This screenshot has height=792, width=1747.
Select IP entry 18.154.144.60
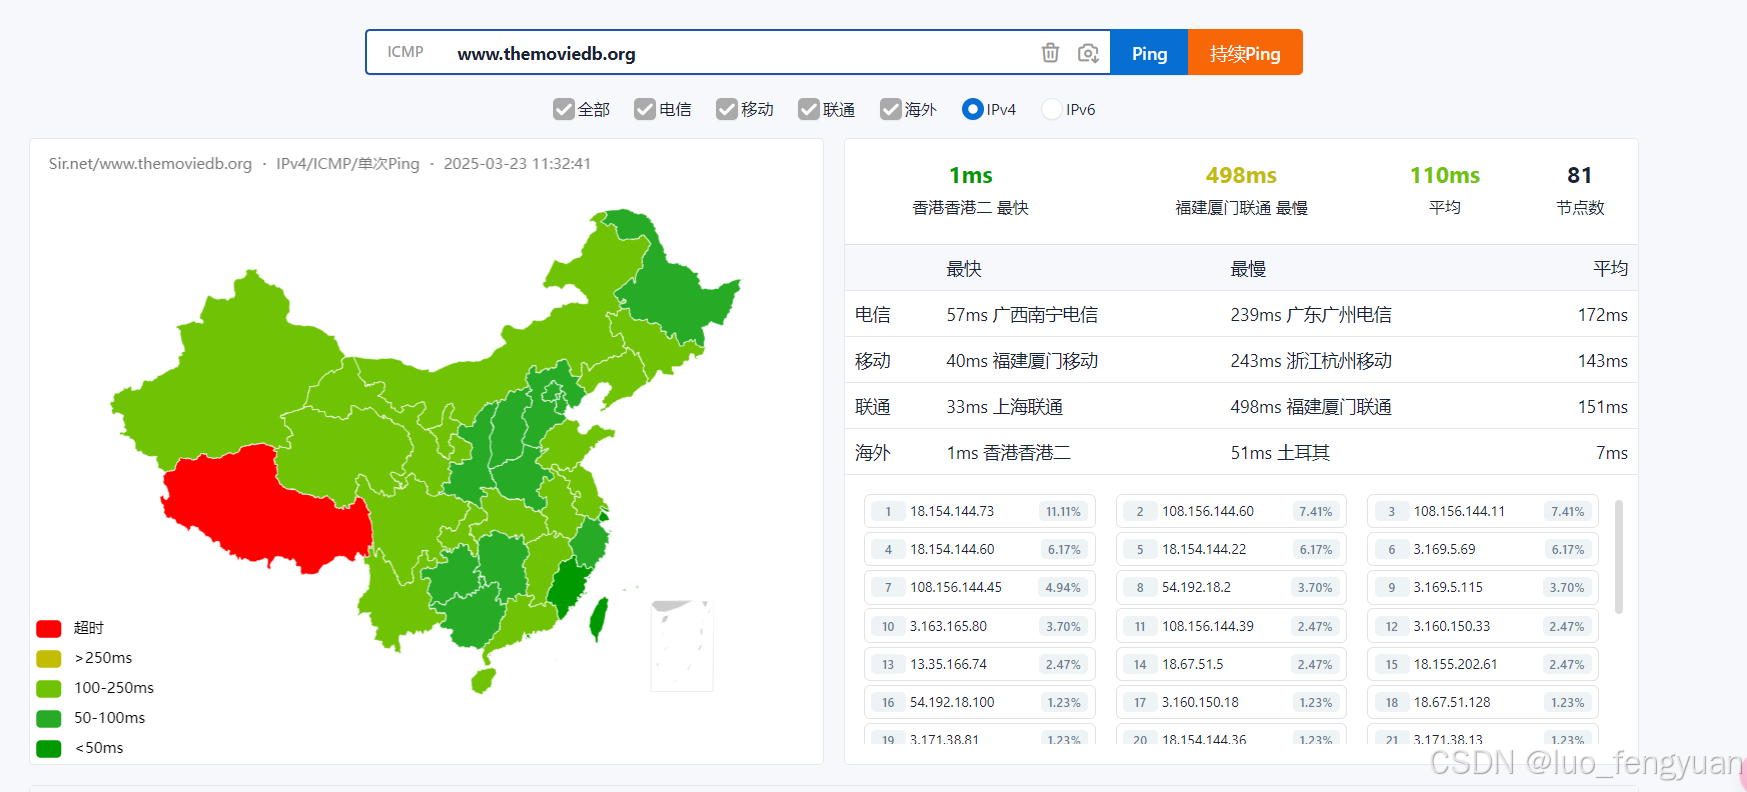click(x=980, y=549)
